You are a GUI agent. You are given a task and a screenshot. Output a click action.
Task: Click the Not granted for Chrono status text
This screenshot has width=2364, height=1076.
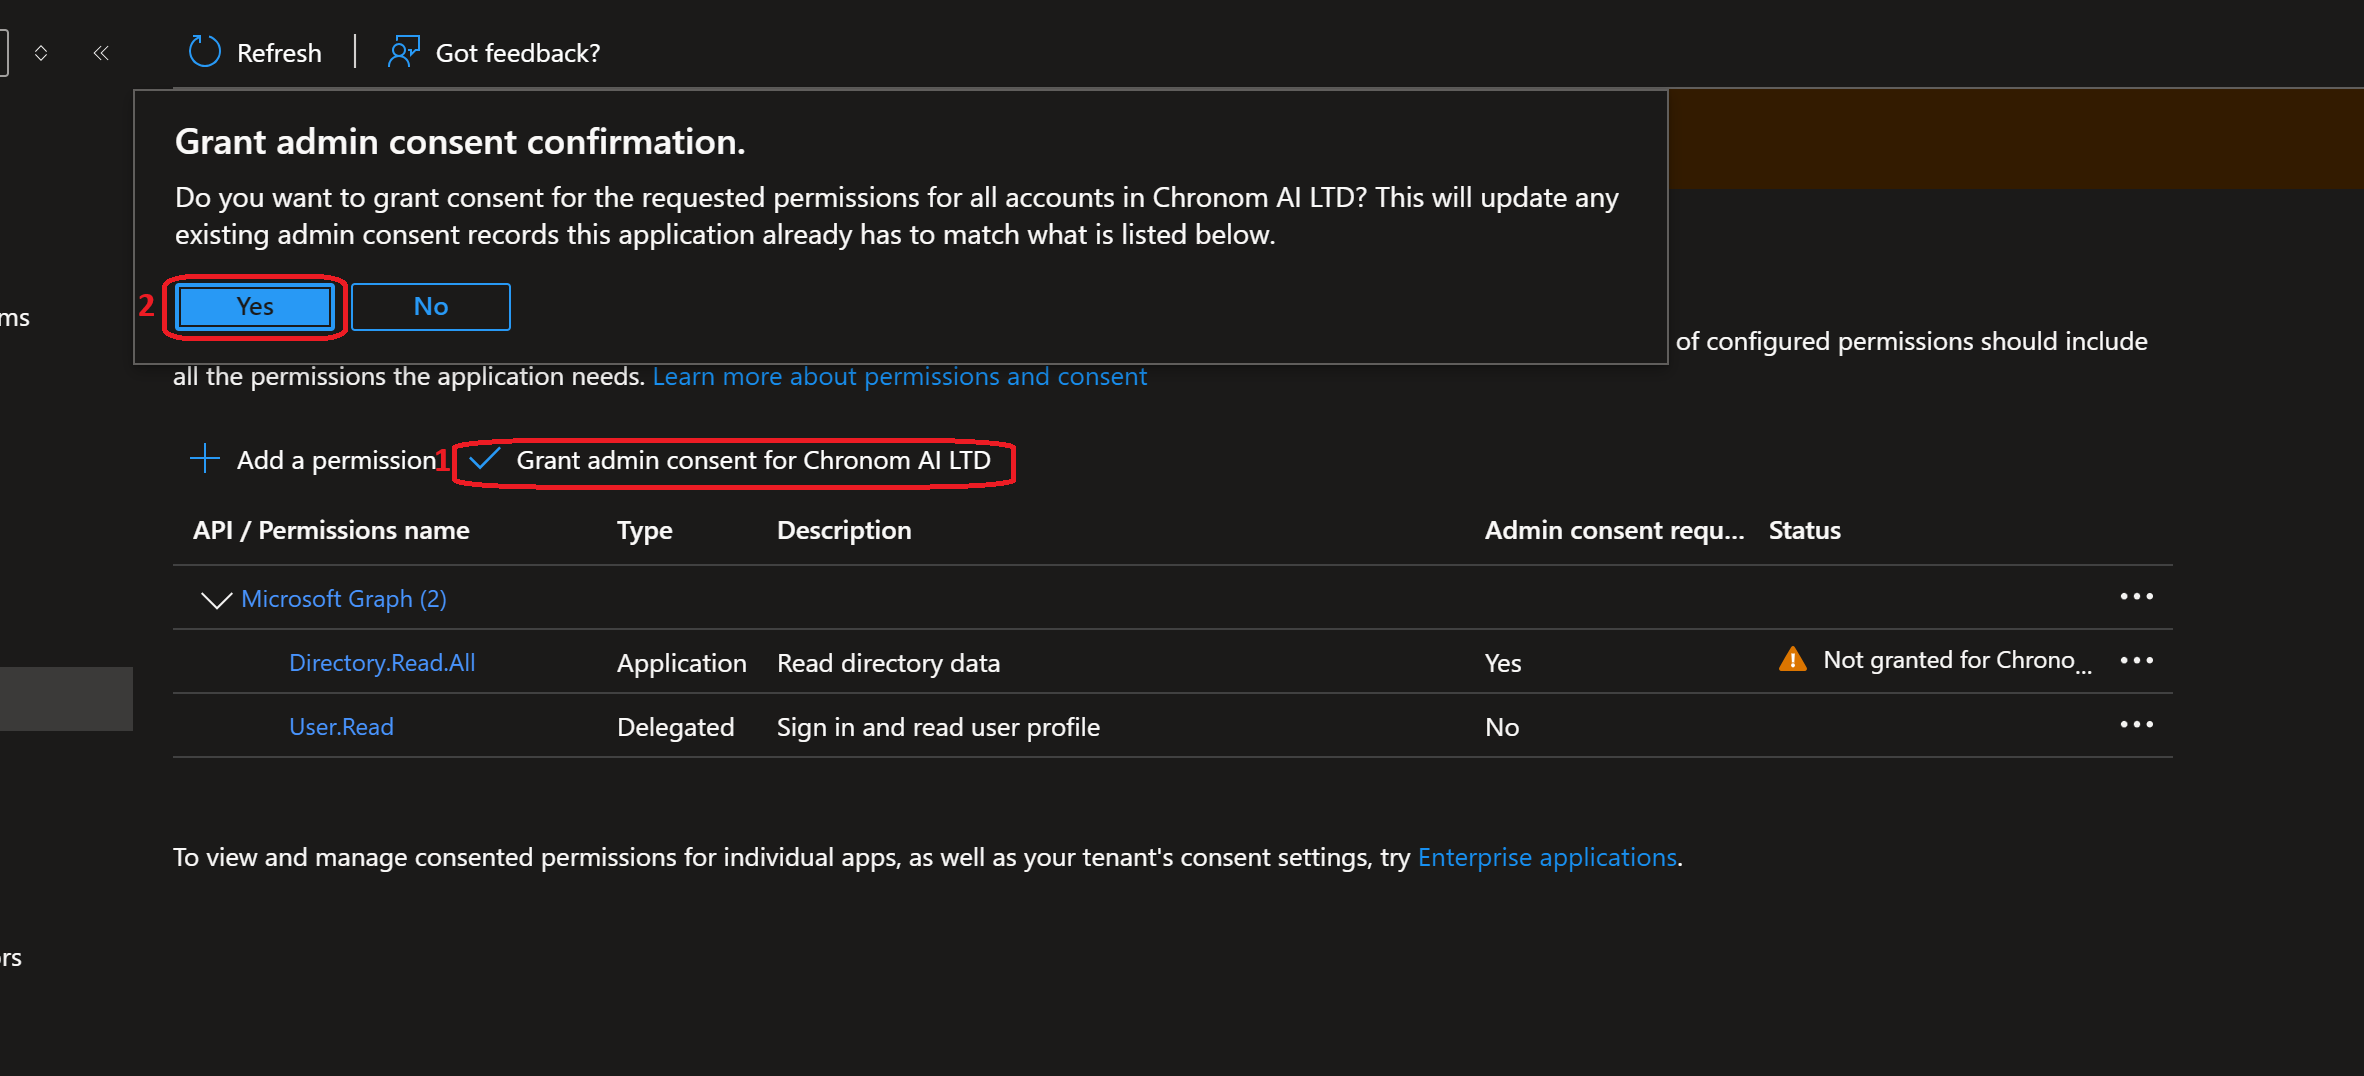pos(1955,660)
